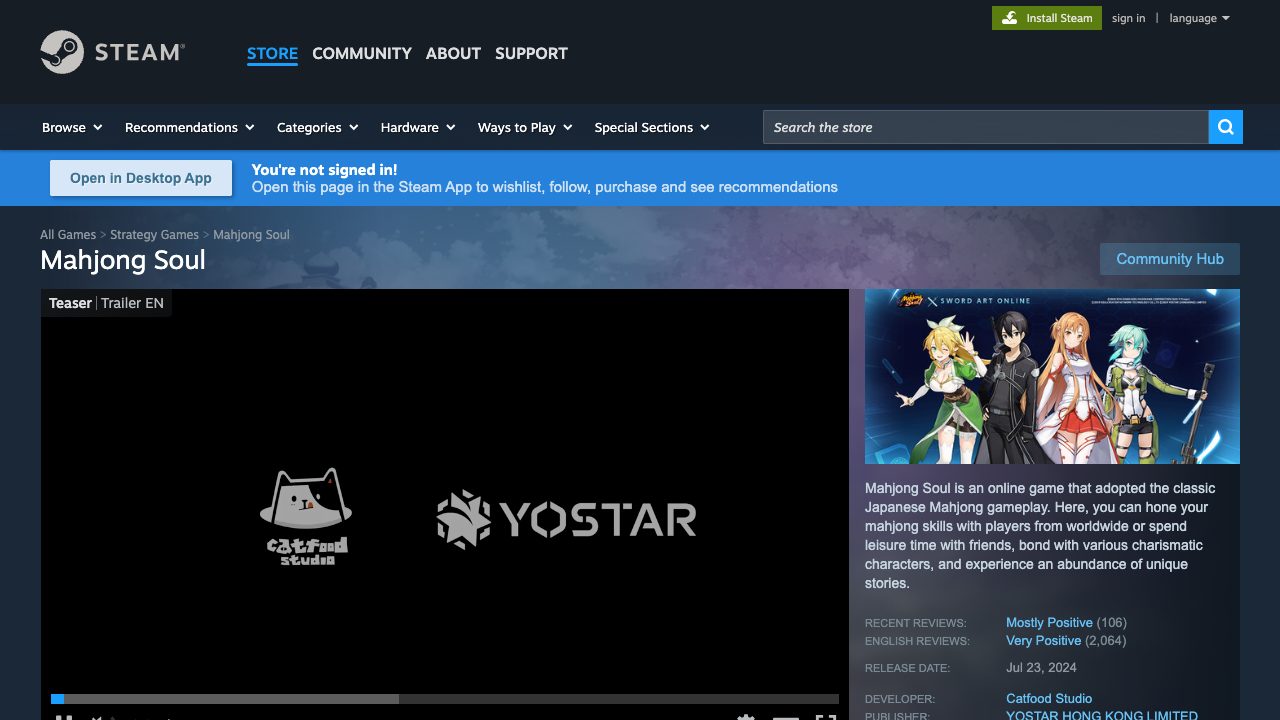
Task: Open the Hardware dropdown
Action: pyautogui.click(x=418, y=127)
